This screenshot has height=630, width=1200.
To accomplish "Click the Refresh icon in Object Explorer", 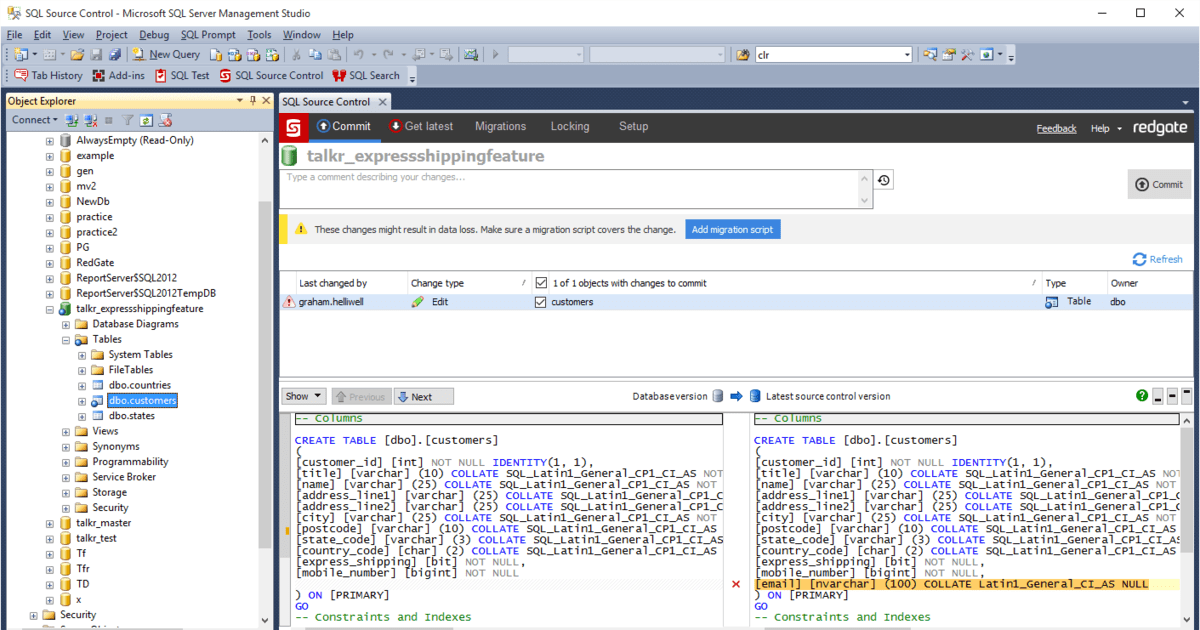I will (146, 120).
